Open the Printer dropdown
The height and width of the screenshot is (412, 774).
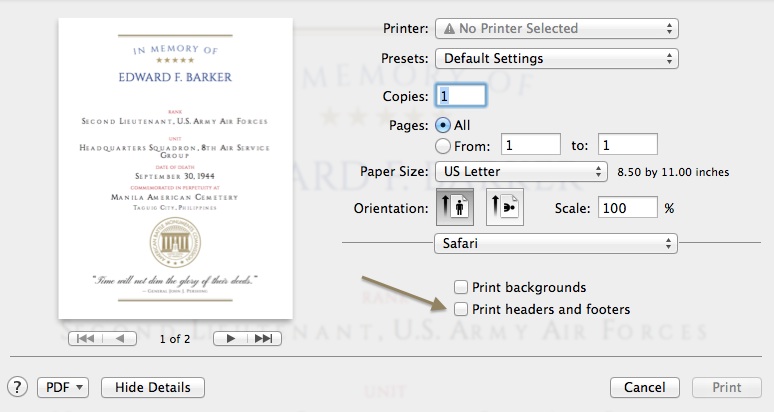[x=556, y=29]
